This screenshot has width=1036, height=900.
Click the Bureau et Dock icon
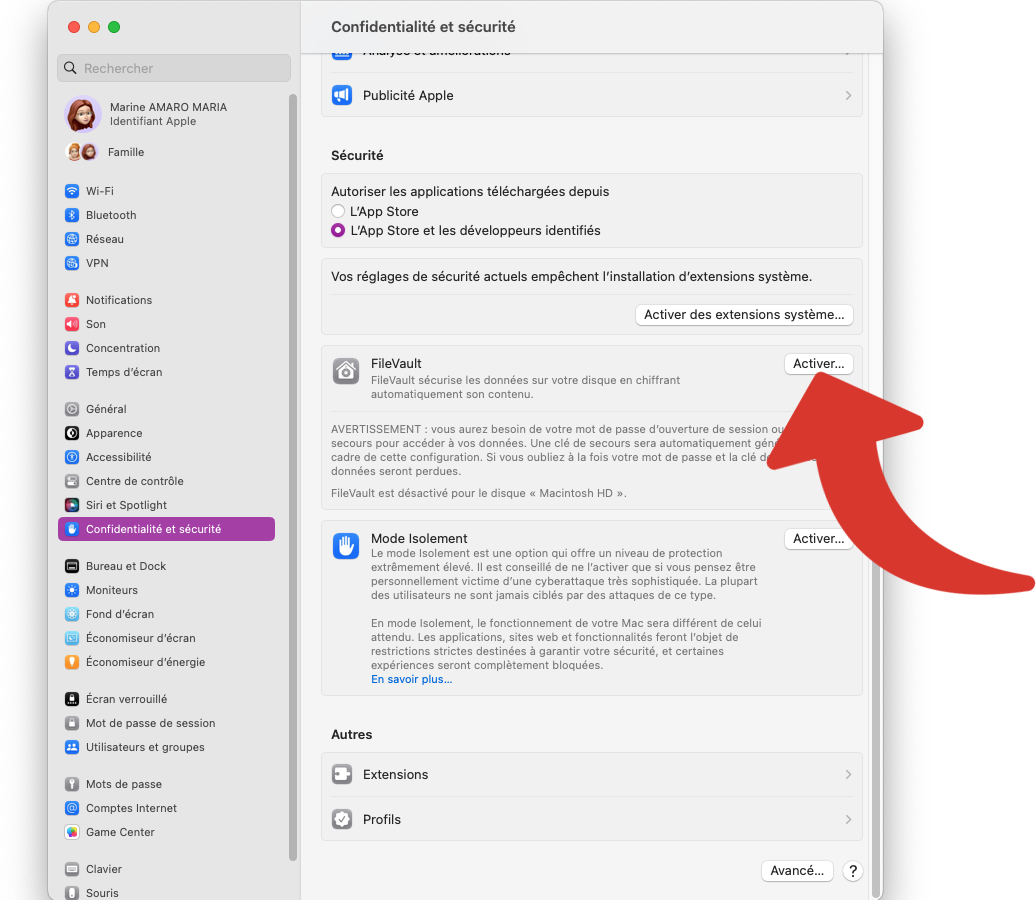[72, 566]
